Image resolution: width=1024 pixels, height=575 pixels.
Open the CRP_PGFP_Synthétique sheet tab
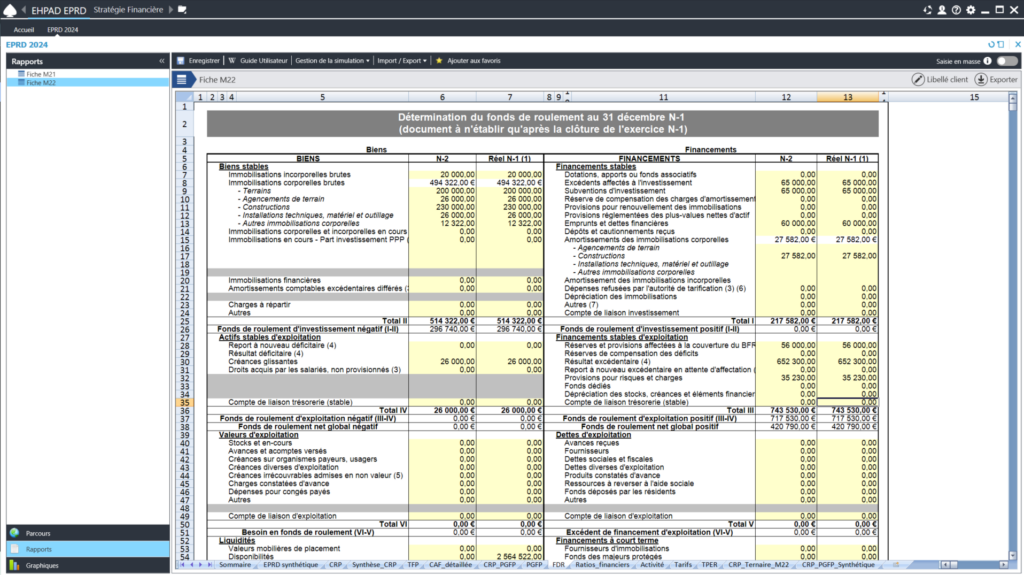point(838,565)
